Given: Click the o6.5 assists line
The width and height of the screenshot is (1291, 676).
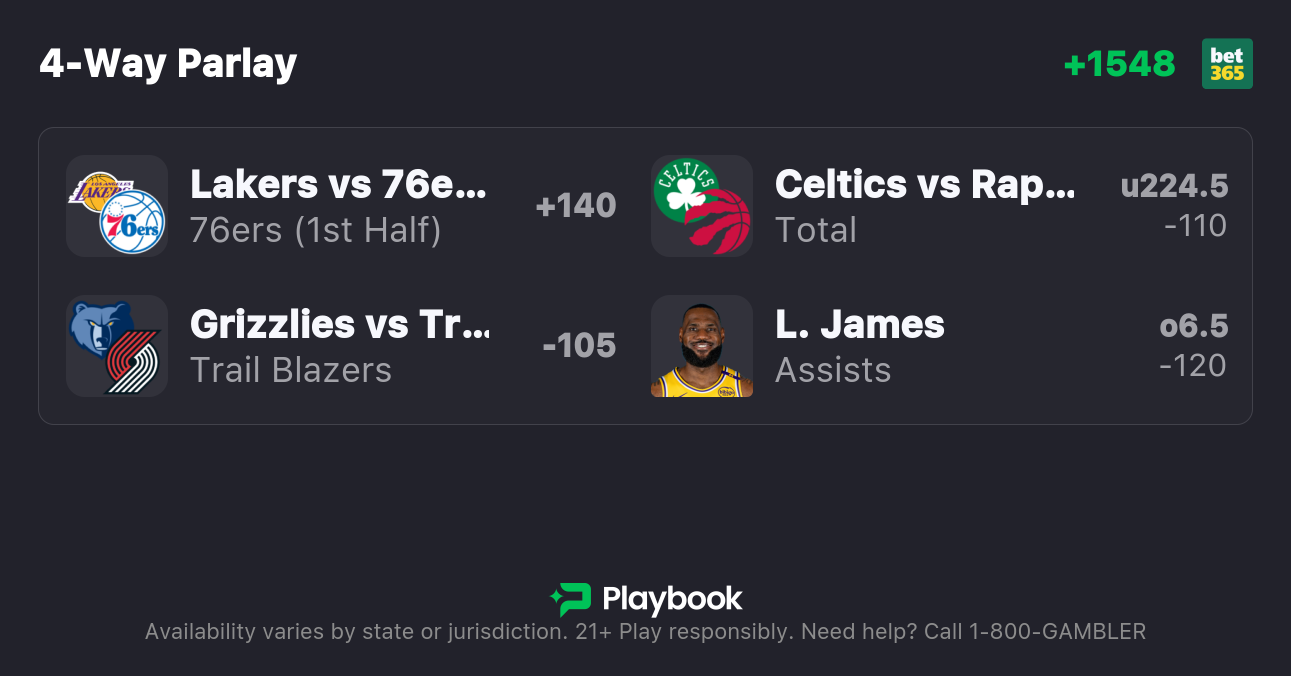Looking at the screenshot, I should [1193, 326].
